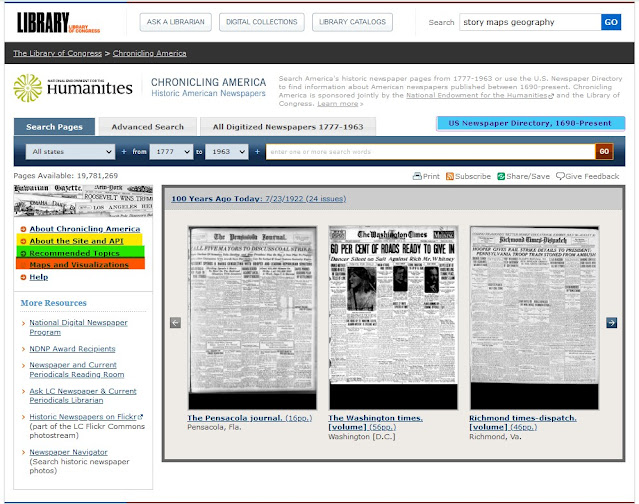Open the Pensacola Journal page thumbnail
Image resolution: width=639 pixels, height=504 pixels.
[x=252, y=318]
